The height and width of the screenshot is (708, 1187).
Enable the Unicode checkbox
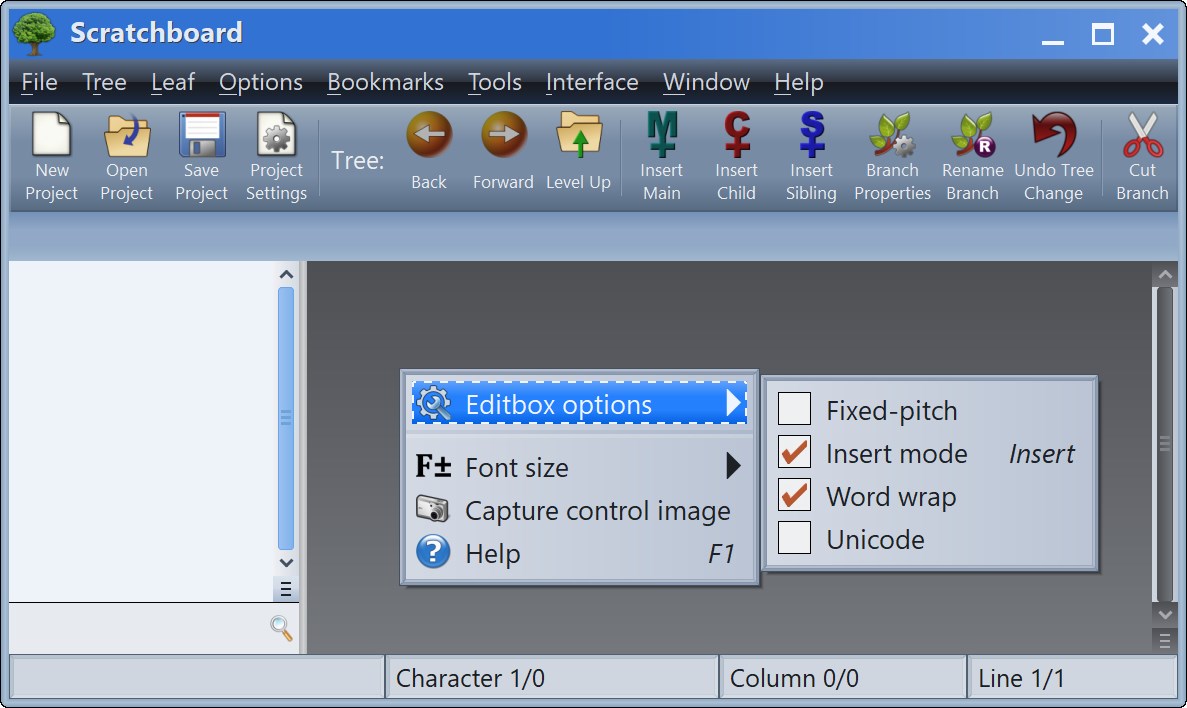click(x=794, y=538)
